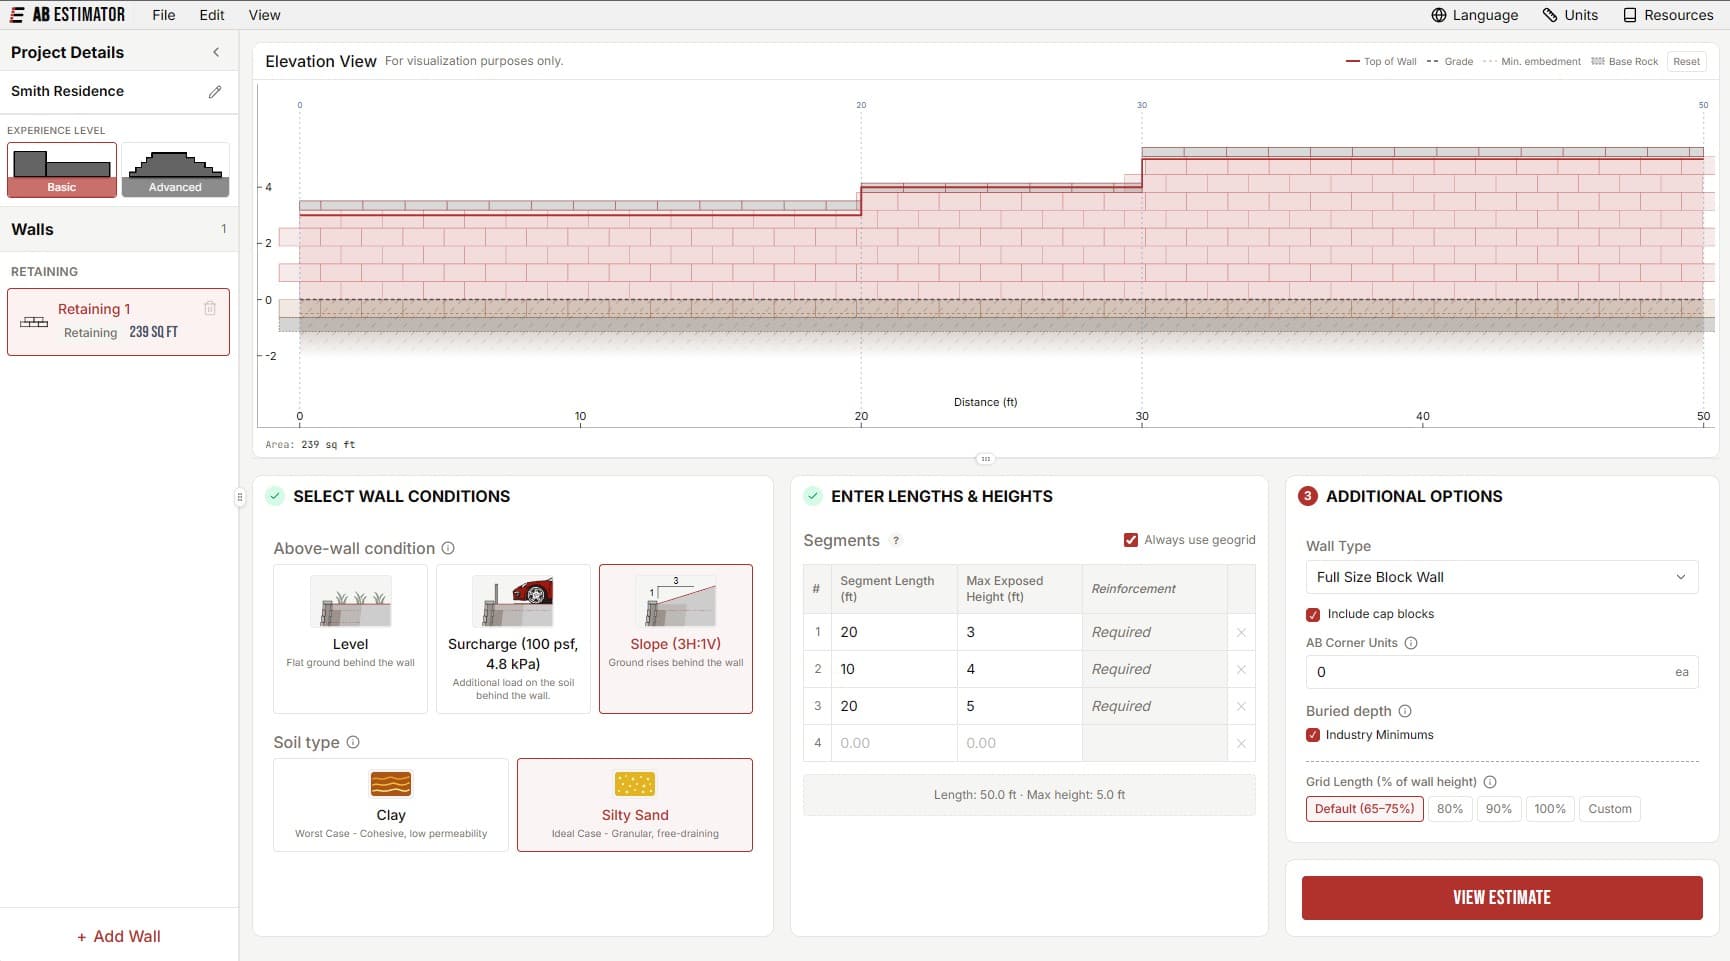The width and height of the screenshot is (1730, 961).
Task: Collapse the Project Details panel chevron
Action: [x=216, y=52]
